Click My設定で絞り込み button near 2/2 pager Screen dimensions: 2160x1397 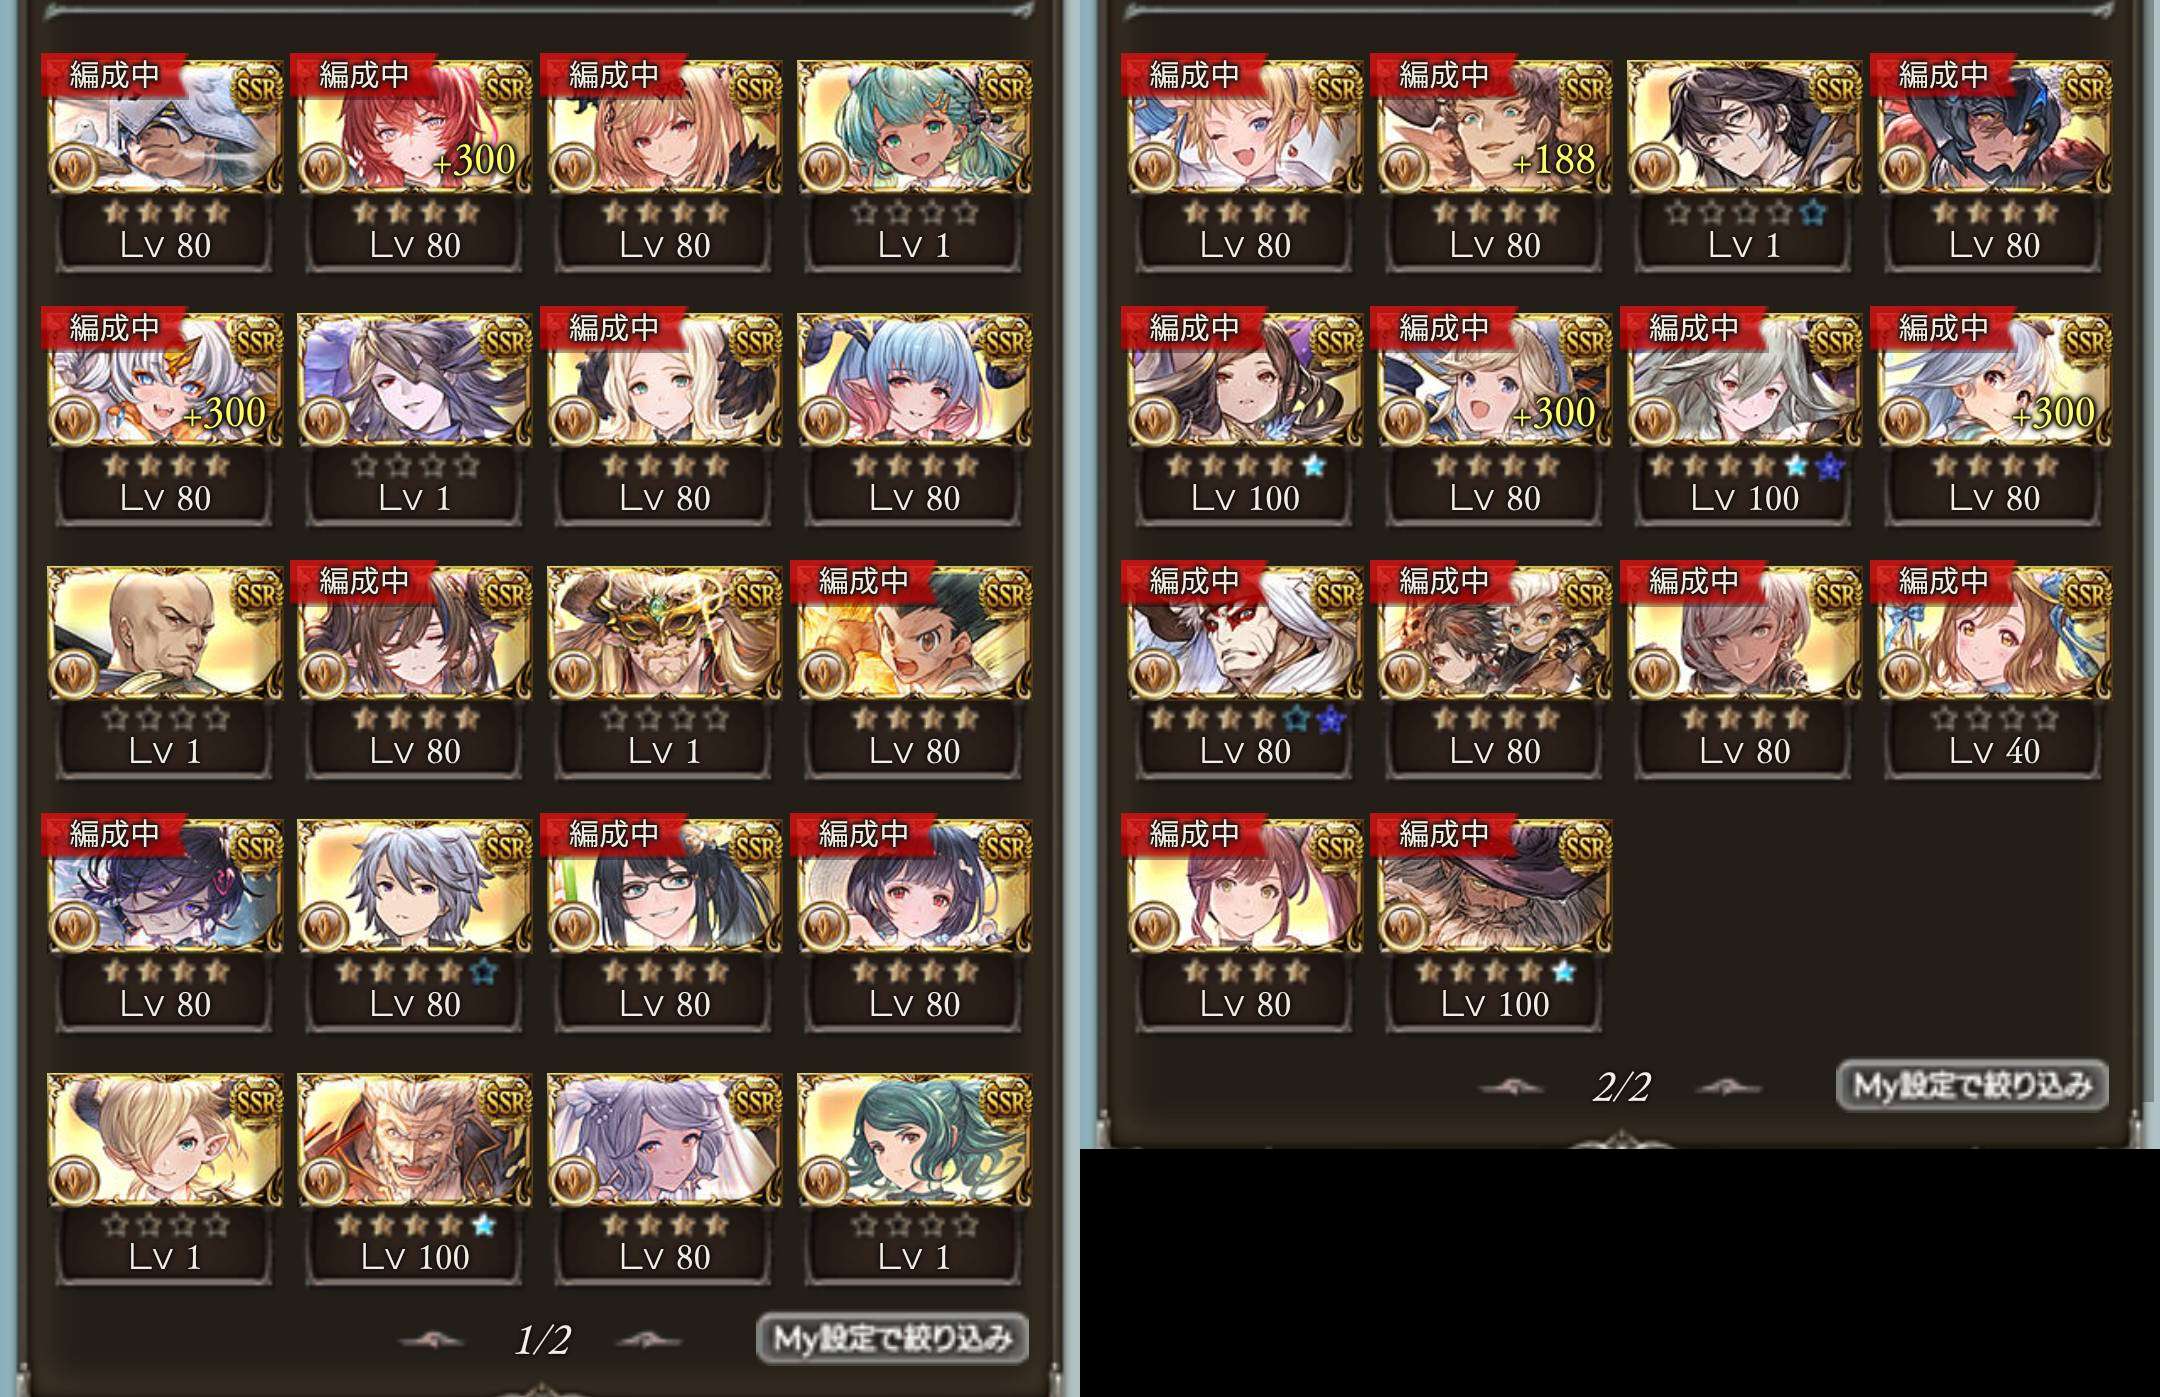tap(1973, 1085)
